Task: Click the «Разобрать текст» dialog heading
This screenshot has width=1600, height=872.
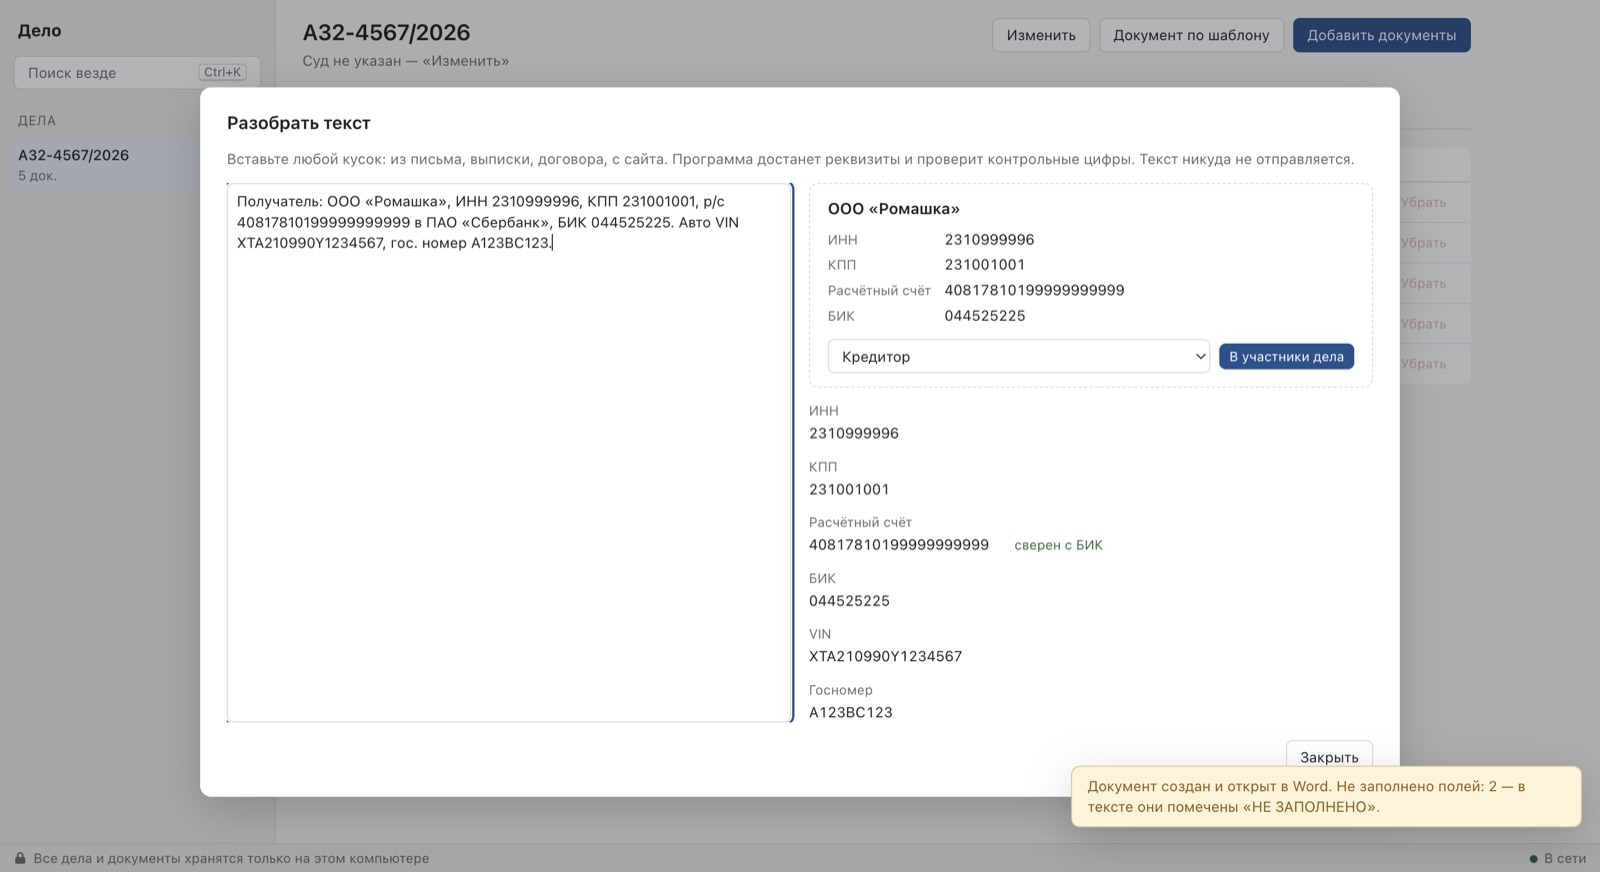Action: (x=298, y=123)
